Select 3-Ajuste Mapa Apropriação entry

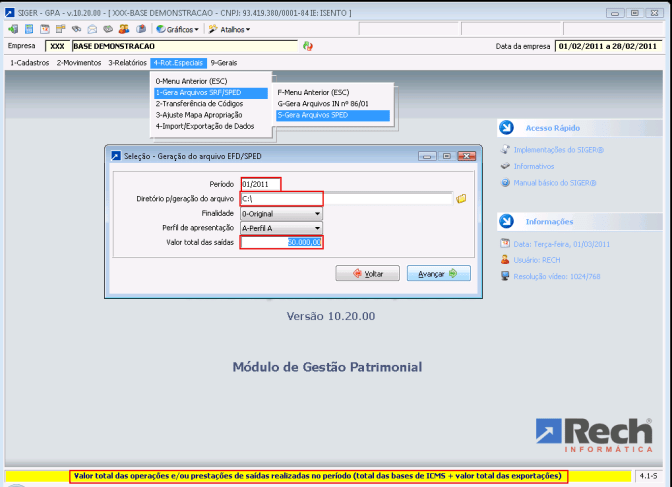click(x=211, y=115)
